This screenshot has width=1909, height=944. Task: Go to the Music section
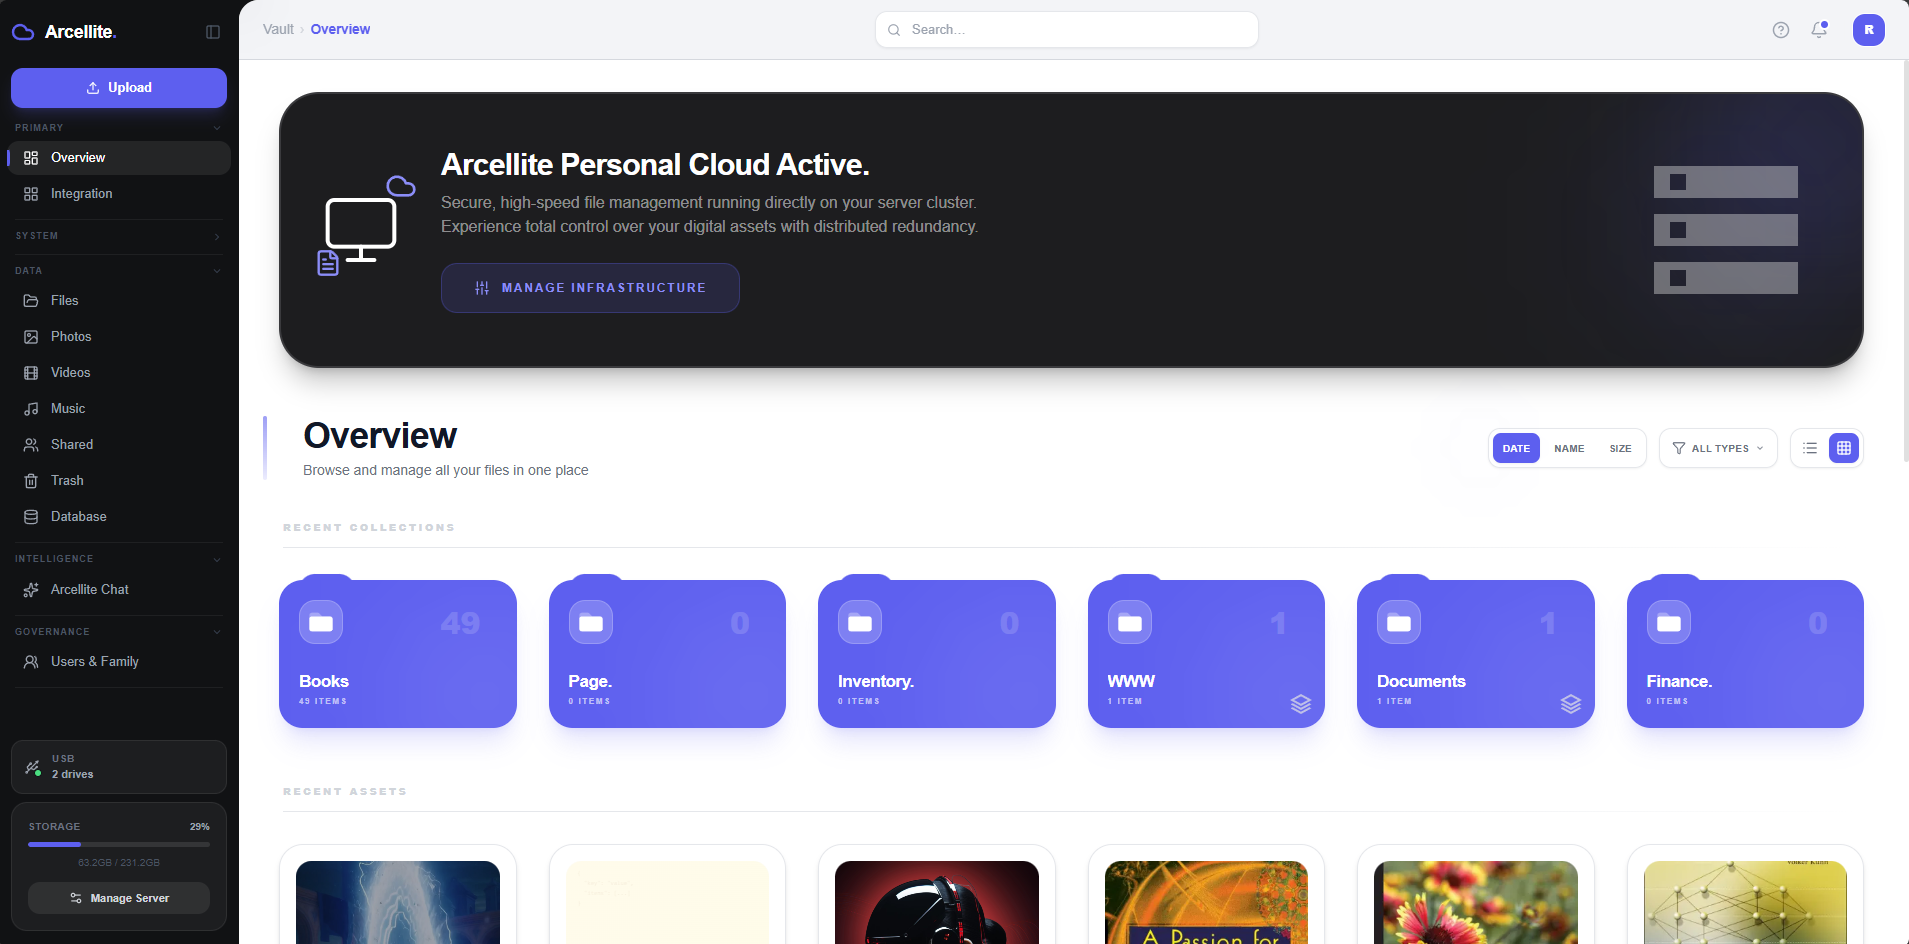[x=67, y=408]
